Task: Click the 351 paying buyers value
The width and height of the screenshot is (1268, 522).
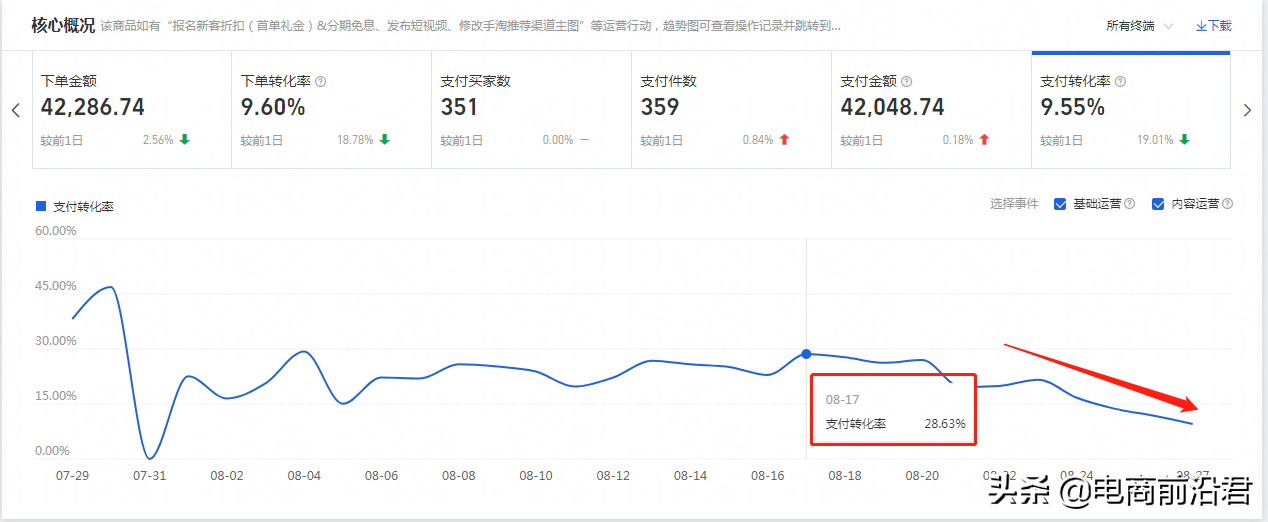Action: click(459, 107)
